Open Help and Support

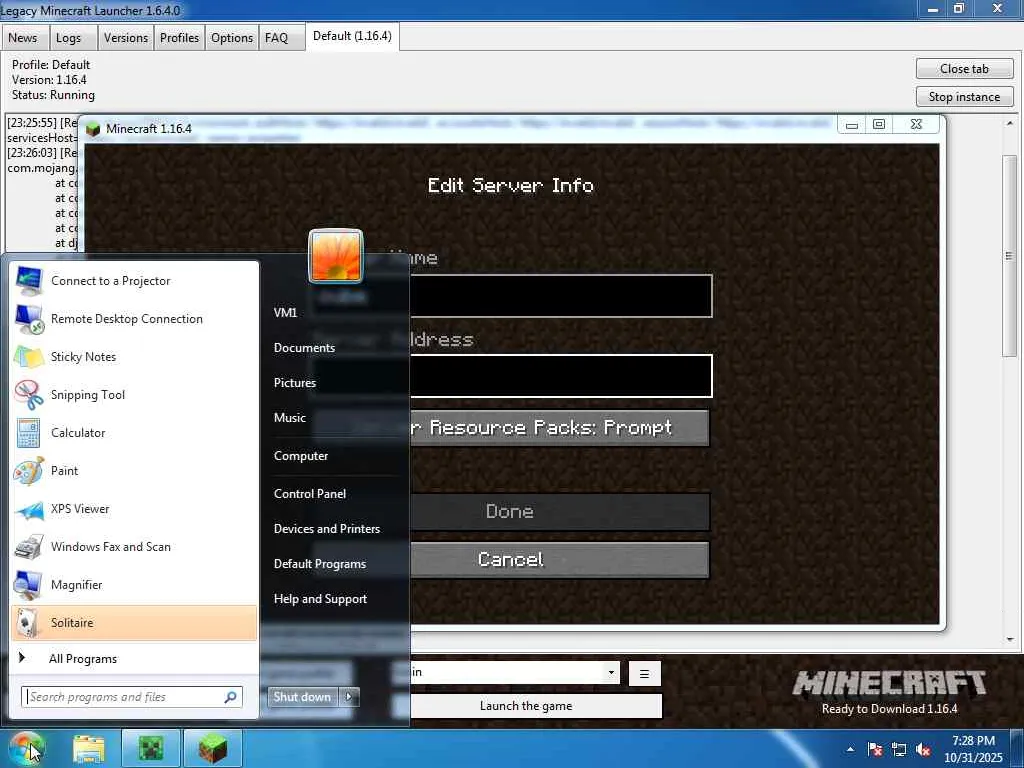(x=321, y=599)
